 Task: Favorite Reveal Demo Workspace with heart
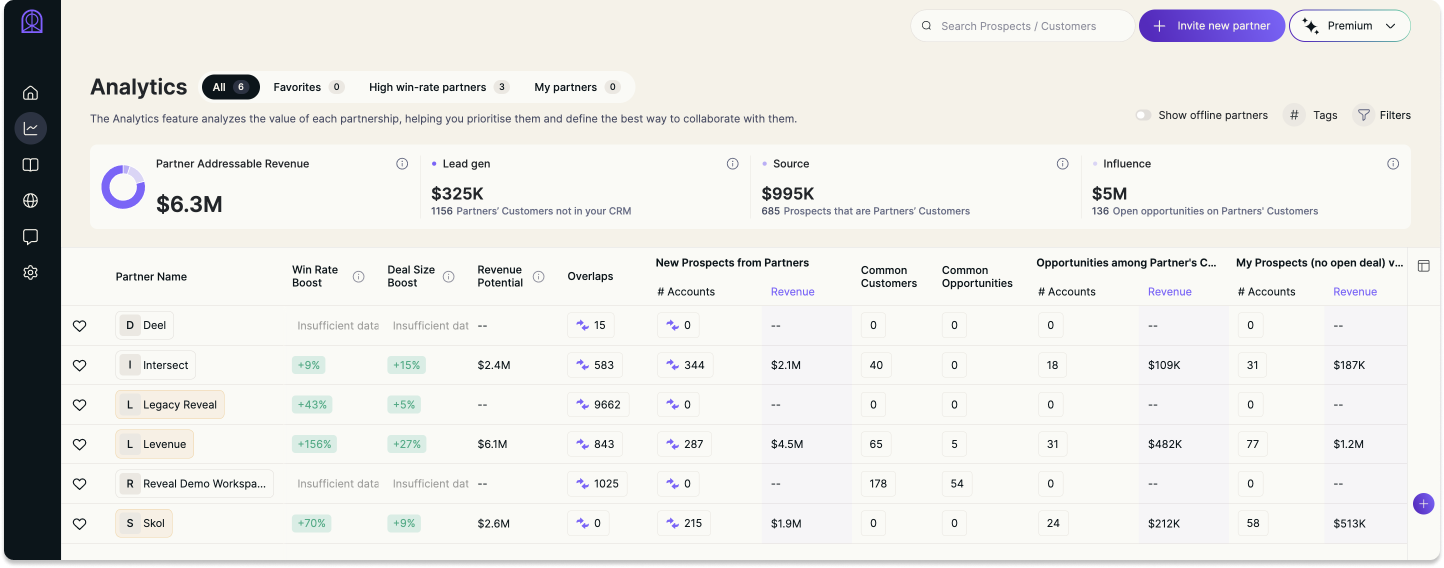tap(80, 484)
